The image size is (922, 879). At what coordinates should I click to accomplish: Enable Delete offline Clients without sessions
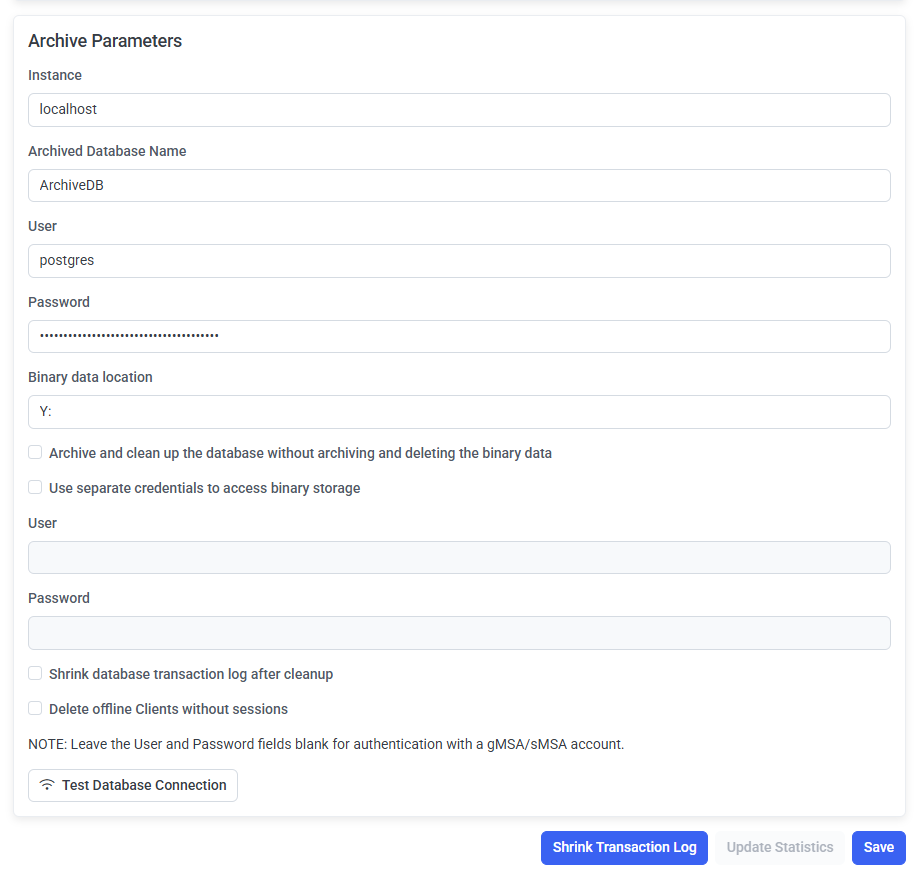(35, 709)
